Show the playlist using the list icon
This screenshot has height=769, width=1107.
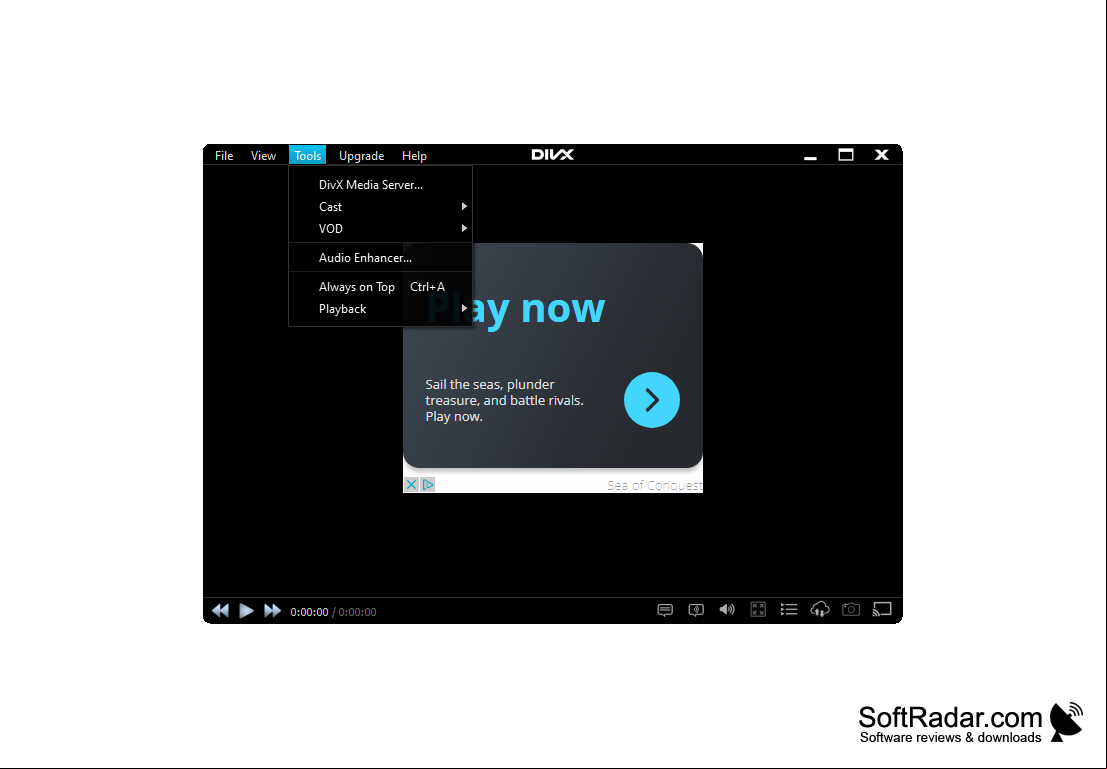click(789, 609)
